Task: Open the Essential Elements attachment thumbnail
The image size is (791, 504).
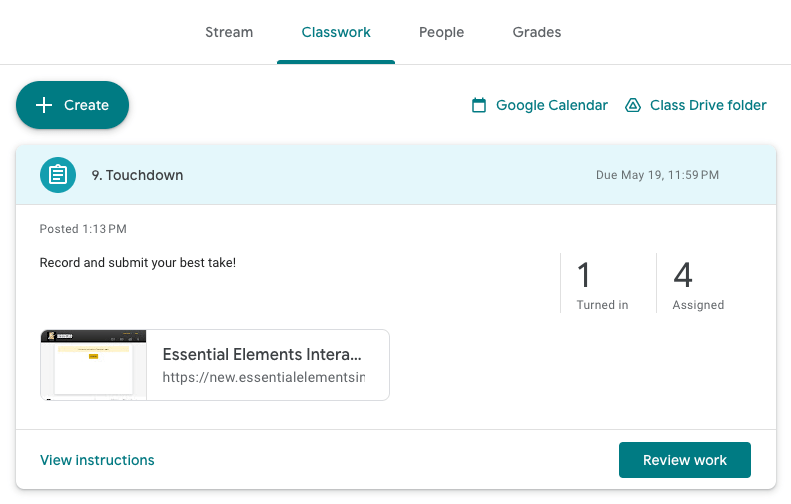Action: click(x=93, y=365)
